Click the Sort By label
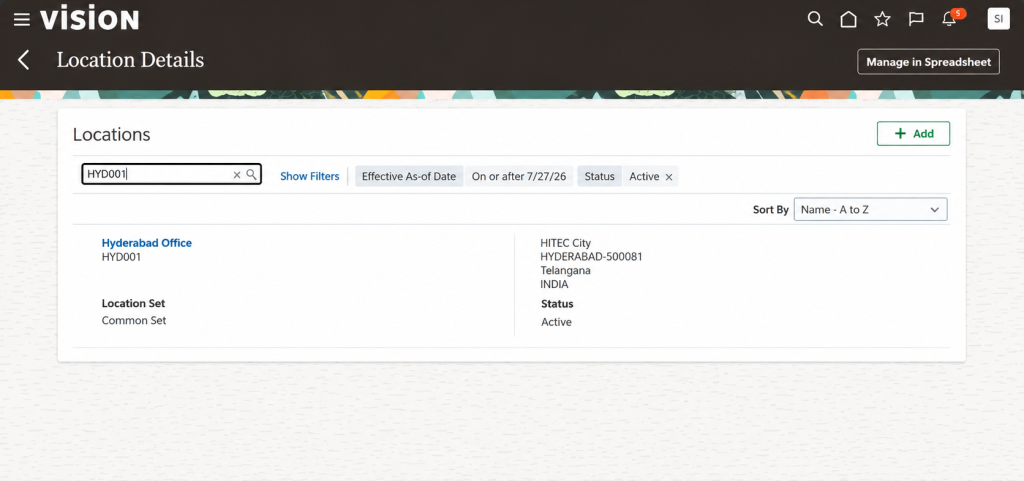The height and width of the screenshot is (481, 1024). (771, 210)
